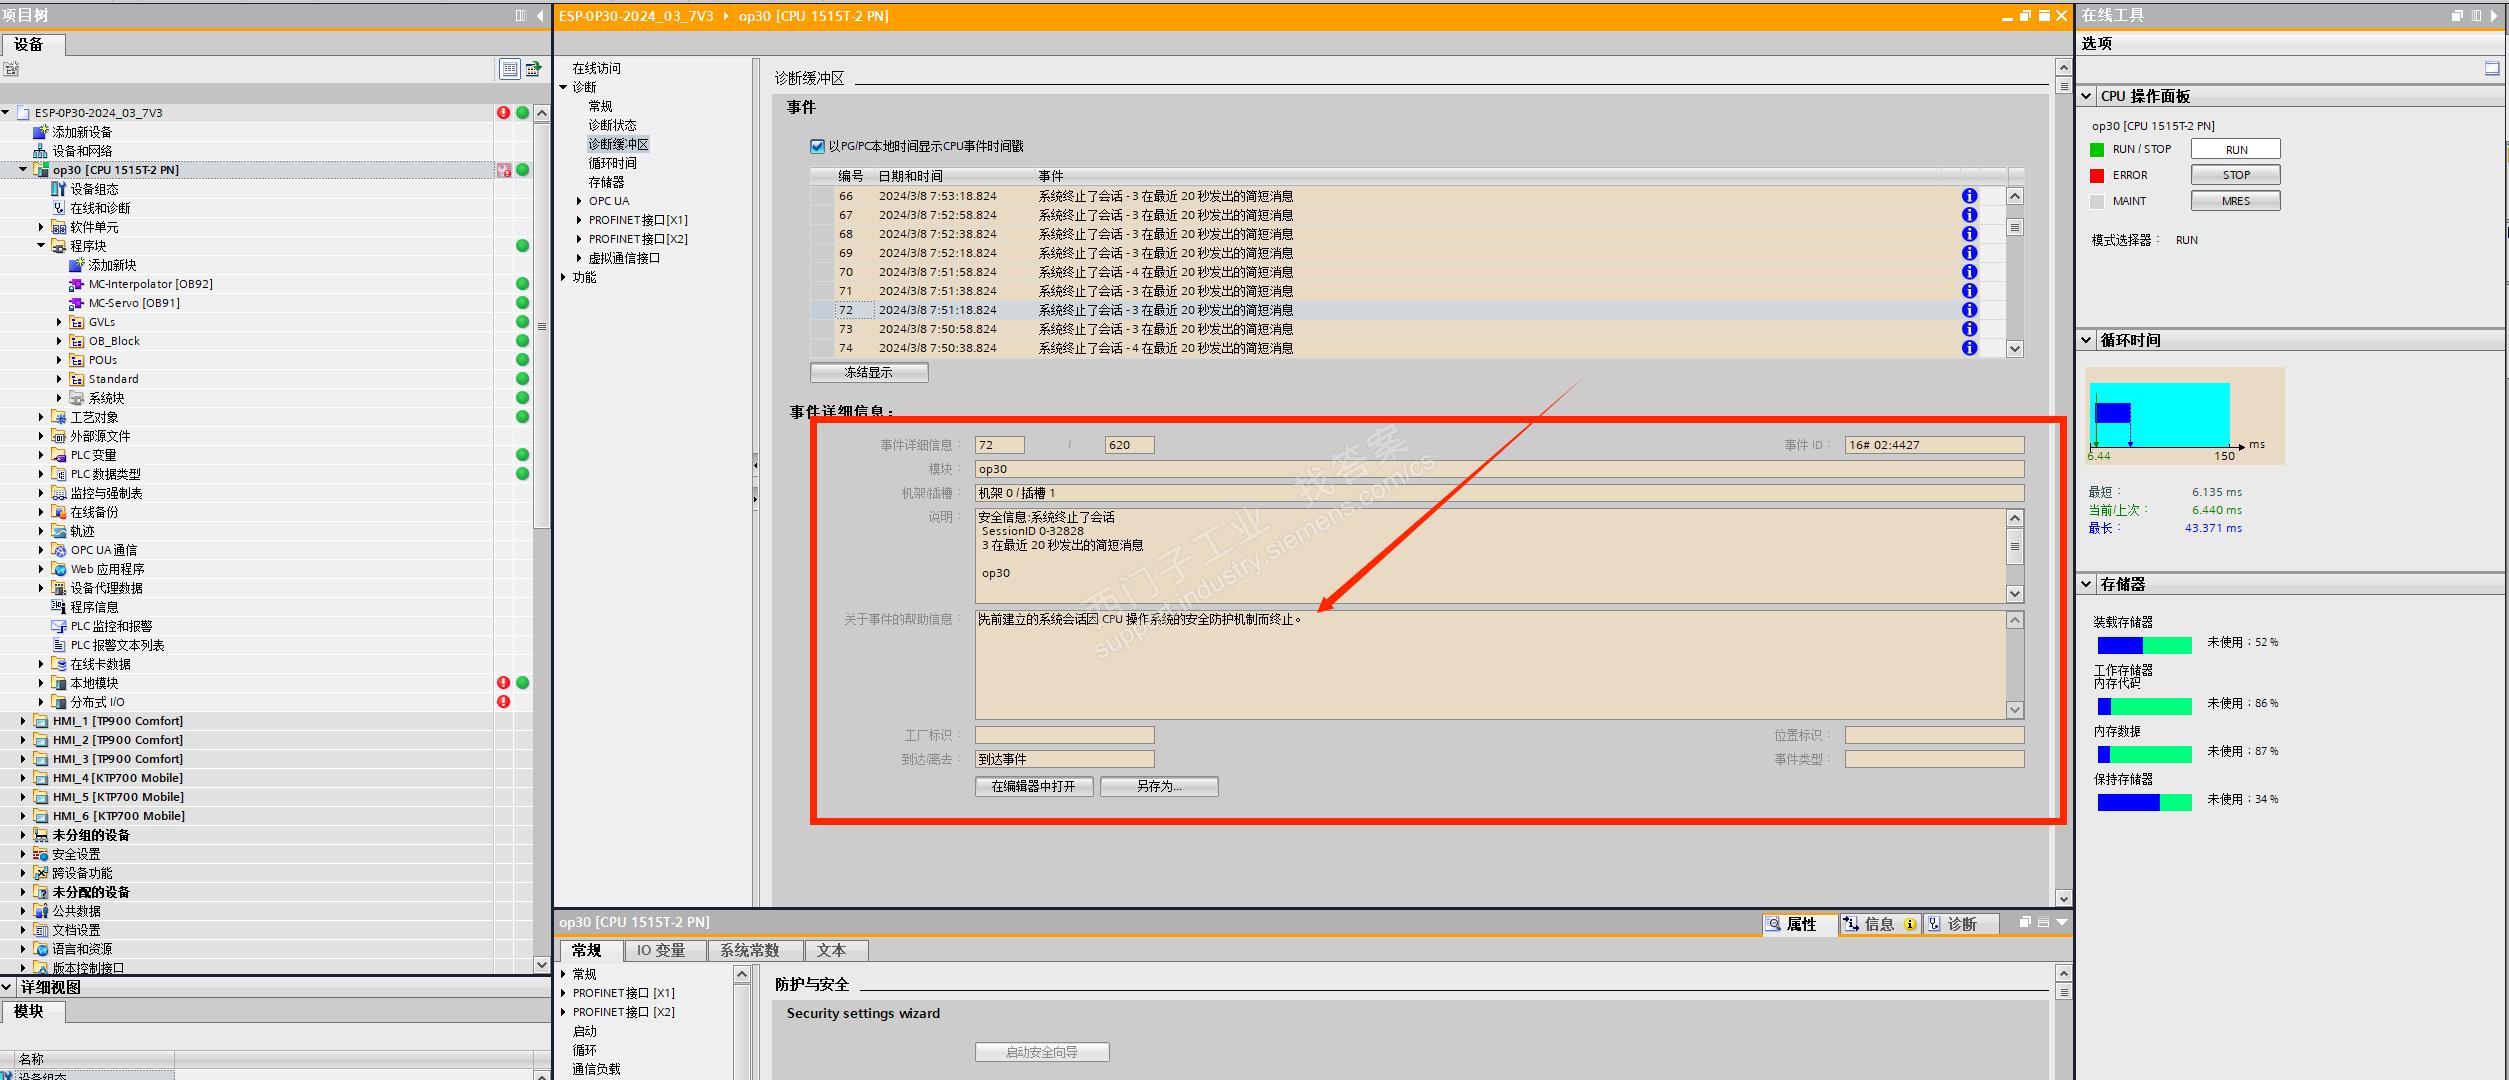This screenshot has width=2509, height=1080.
Task: Click the device view icon in project tree toolbar
Action: [510, 69]
